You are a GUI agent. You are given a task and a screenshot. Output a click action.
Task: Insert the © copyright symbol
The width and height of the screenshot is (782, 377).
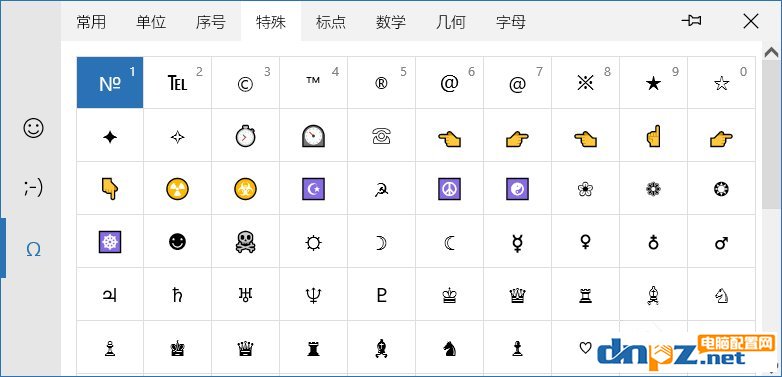point(245,82)
